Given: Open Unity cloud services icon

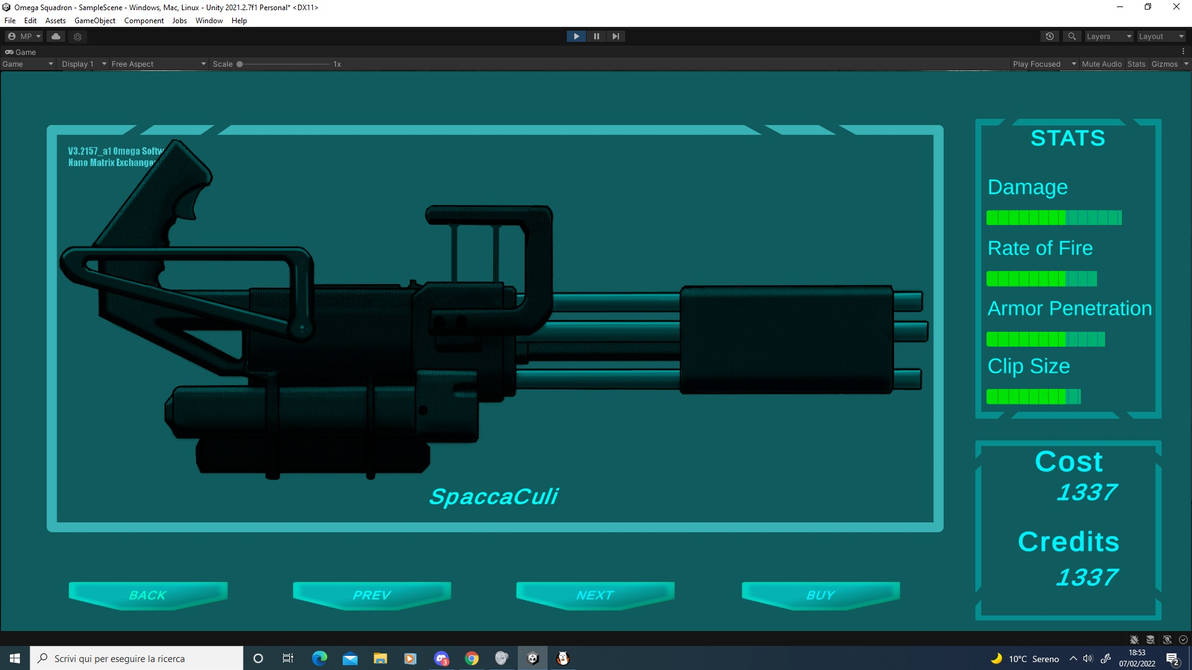Looking at the screenshot, I should click(x=56, y=37).
